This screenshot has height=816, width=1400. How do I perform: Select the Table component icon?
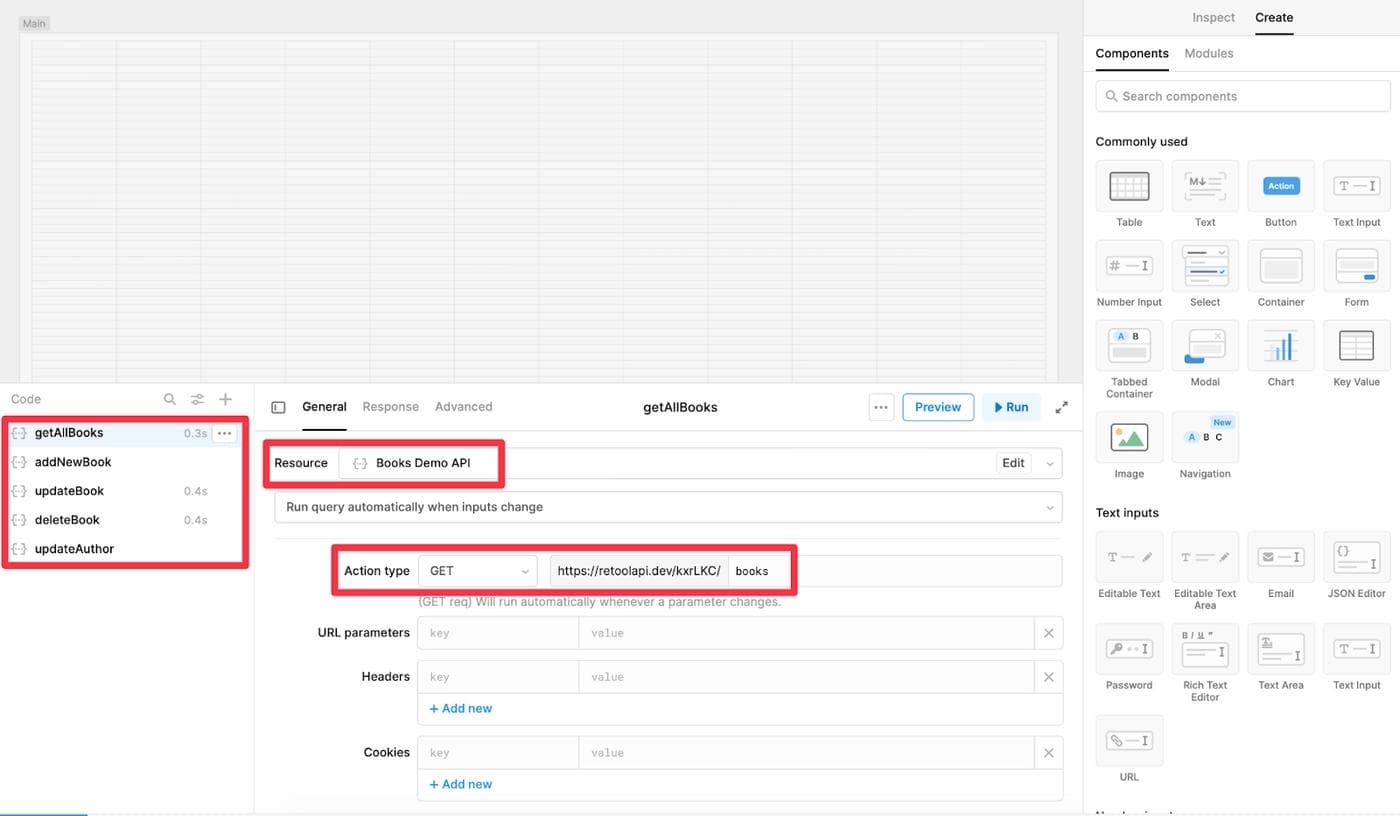coord(1129,186)
